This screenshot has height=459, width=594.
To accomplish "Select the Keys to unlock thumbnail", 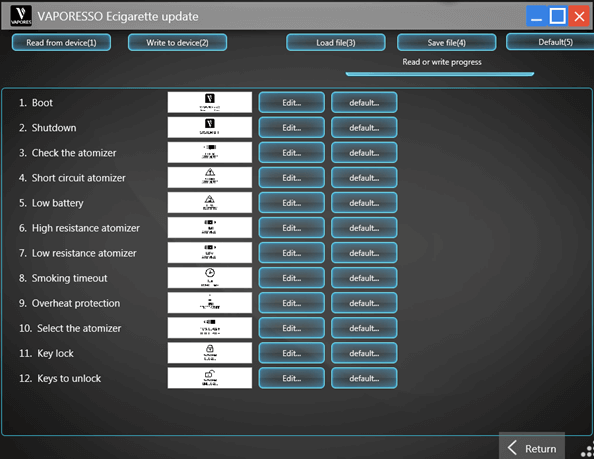I will point(210,378).
